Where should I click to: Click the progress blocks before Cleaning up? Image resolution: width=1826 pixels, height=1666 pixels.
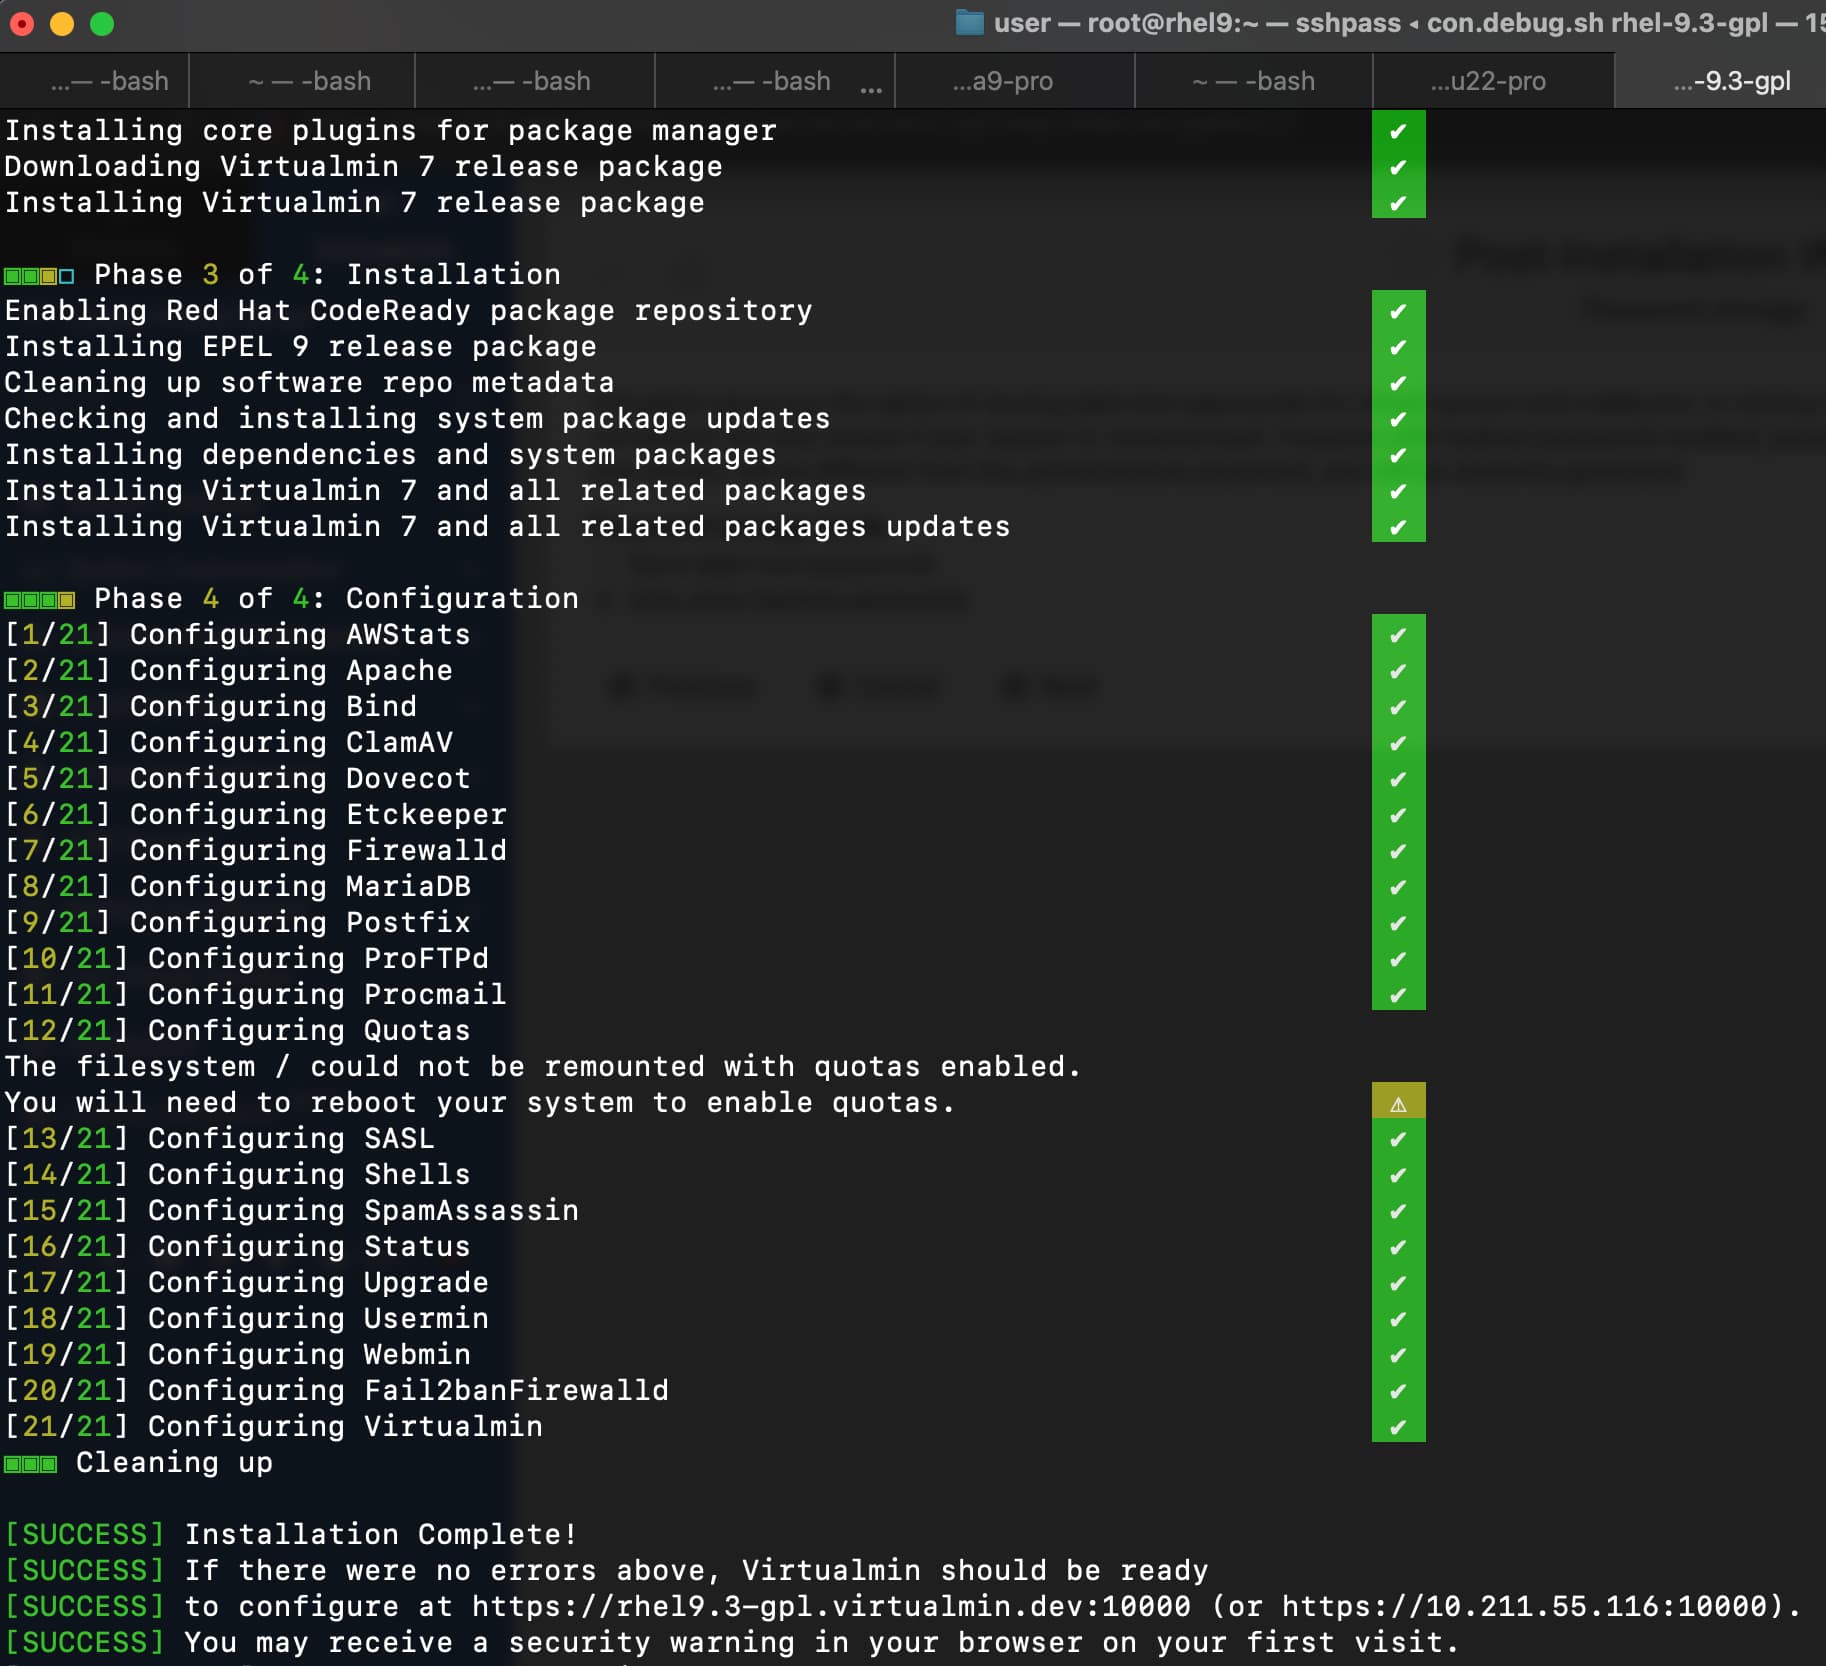[30, 1463]
